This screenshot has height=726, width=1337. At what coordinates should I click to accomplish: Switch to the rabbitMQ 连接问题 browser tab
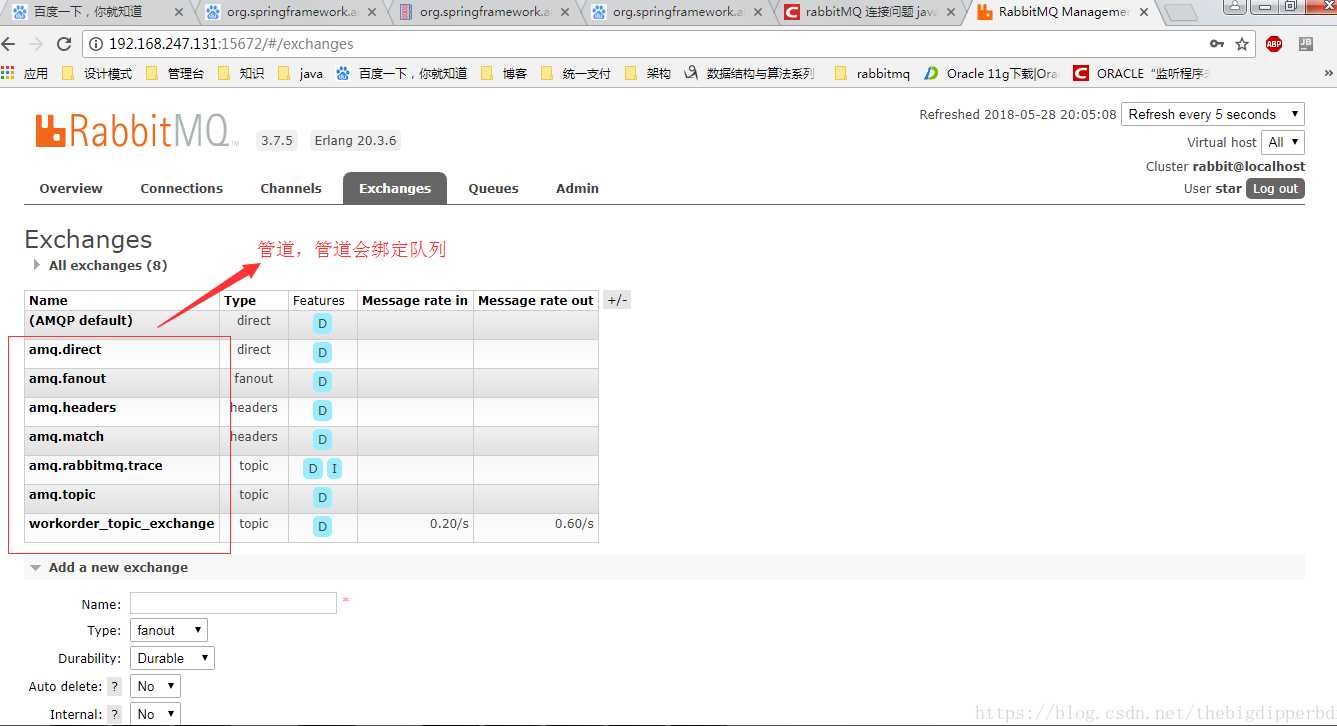[x=870, y=12]
